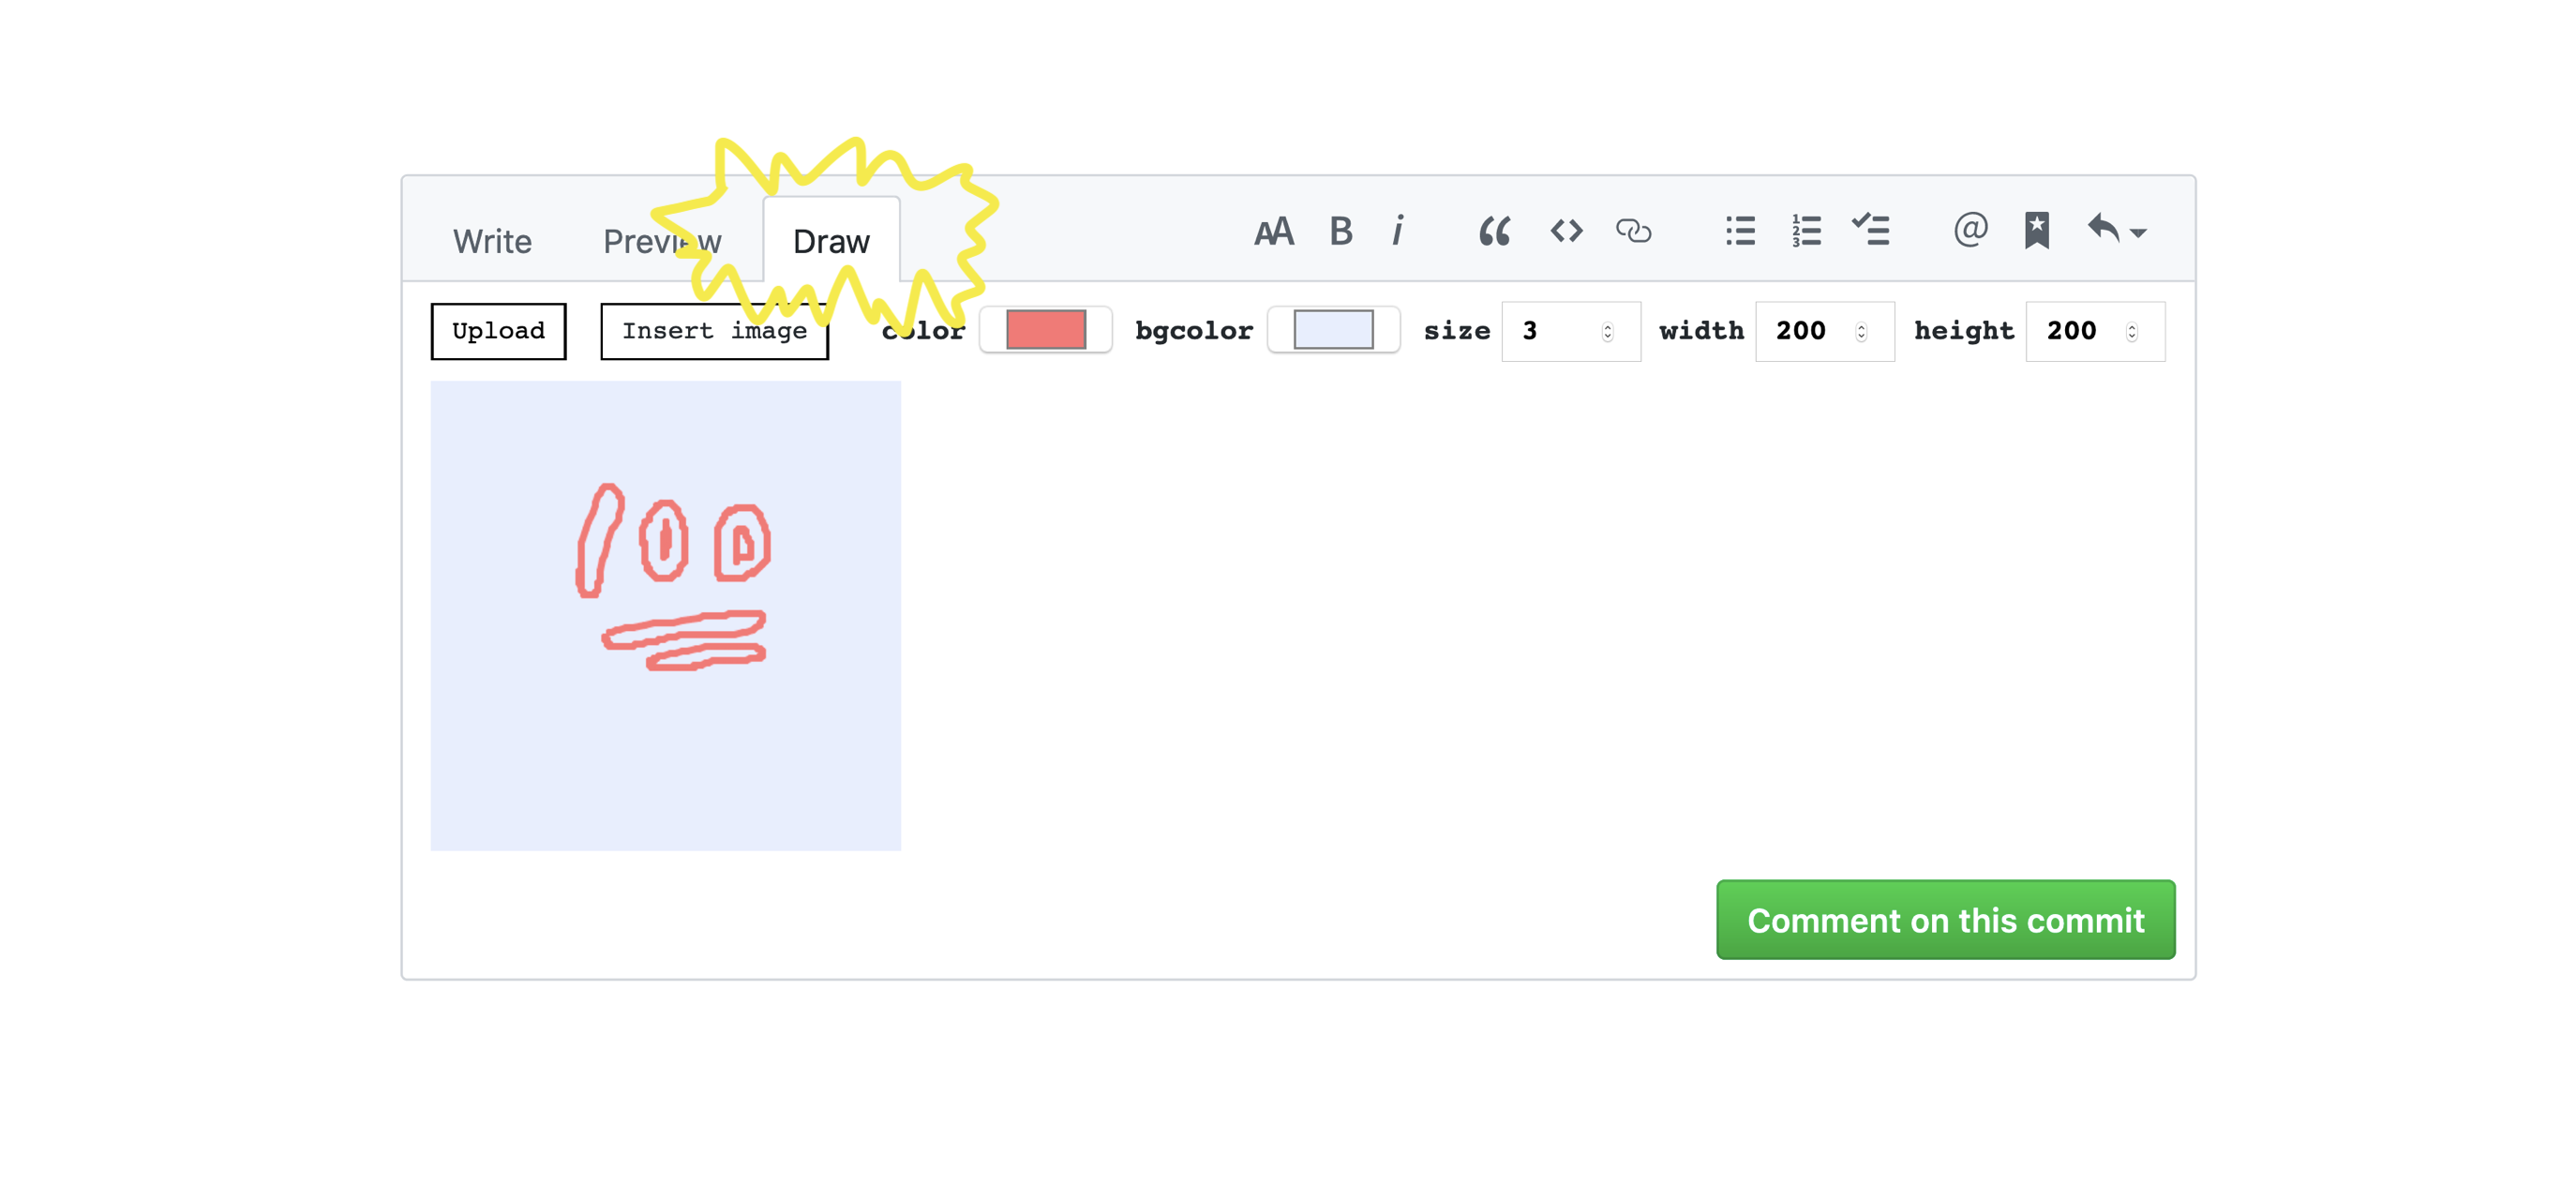Click the Bold formatting icon
The height and width of the screenshot is (1200, 2576).
(x=1342, y=232)
